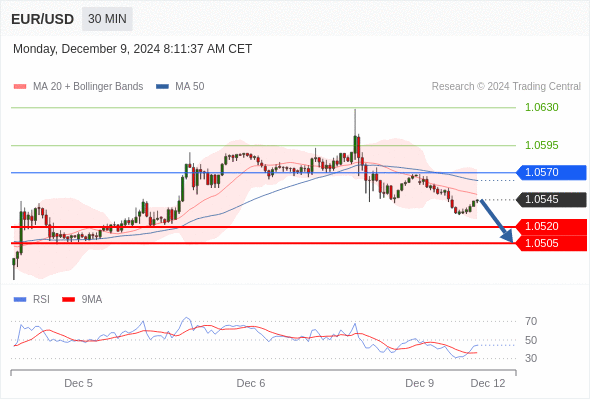Click the Research © 2024 Trading Central credit
Screen dimensions: 590x400
point(506,87)
